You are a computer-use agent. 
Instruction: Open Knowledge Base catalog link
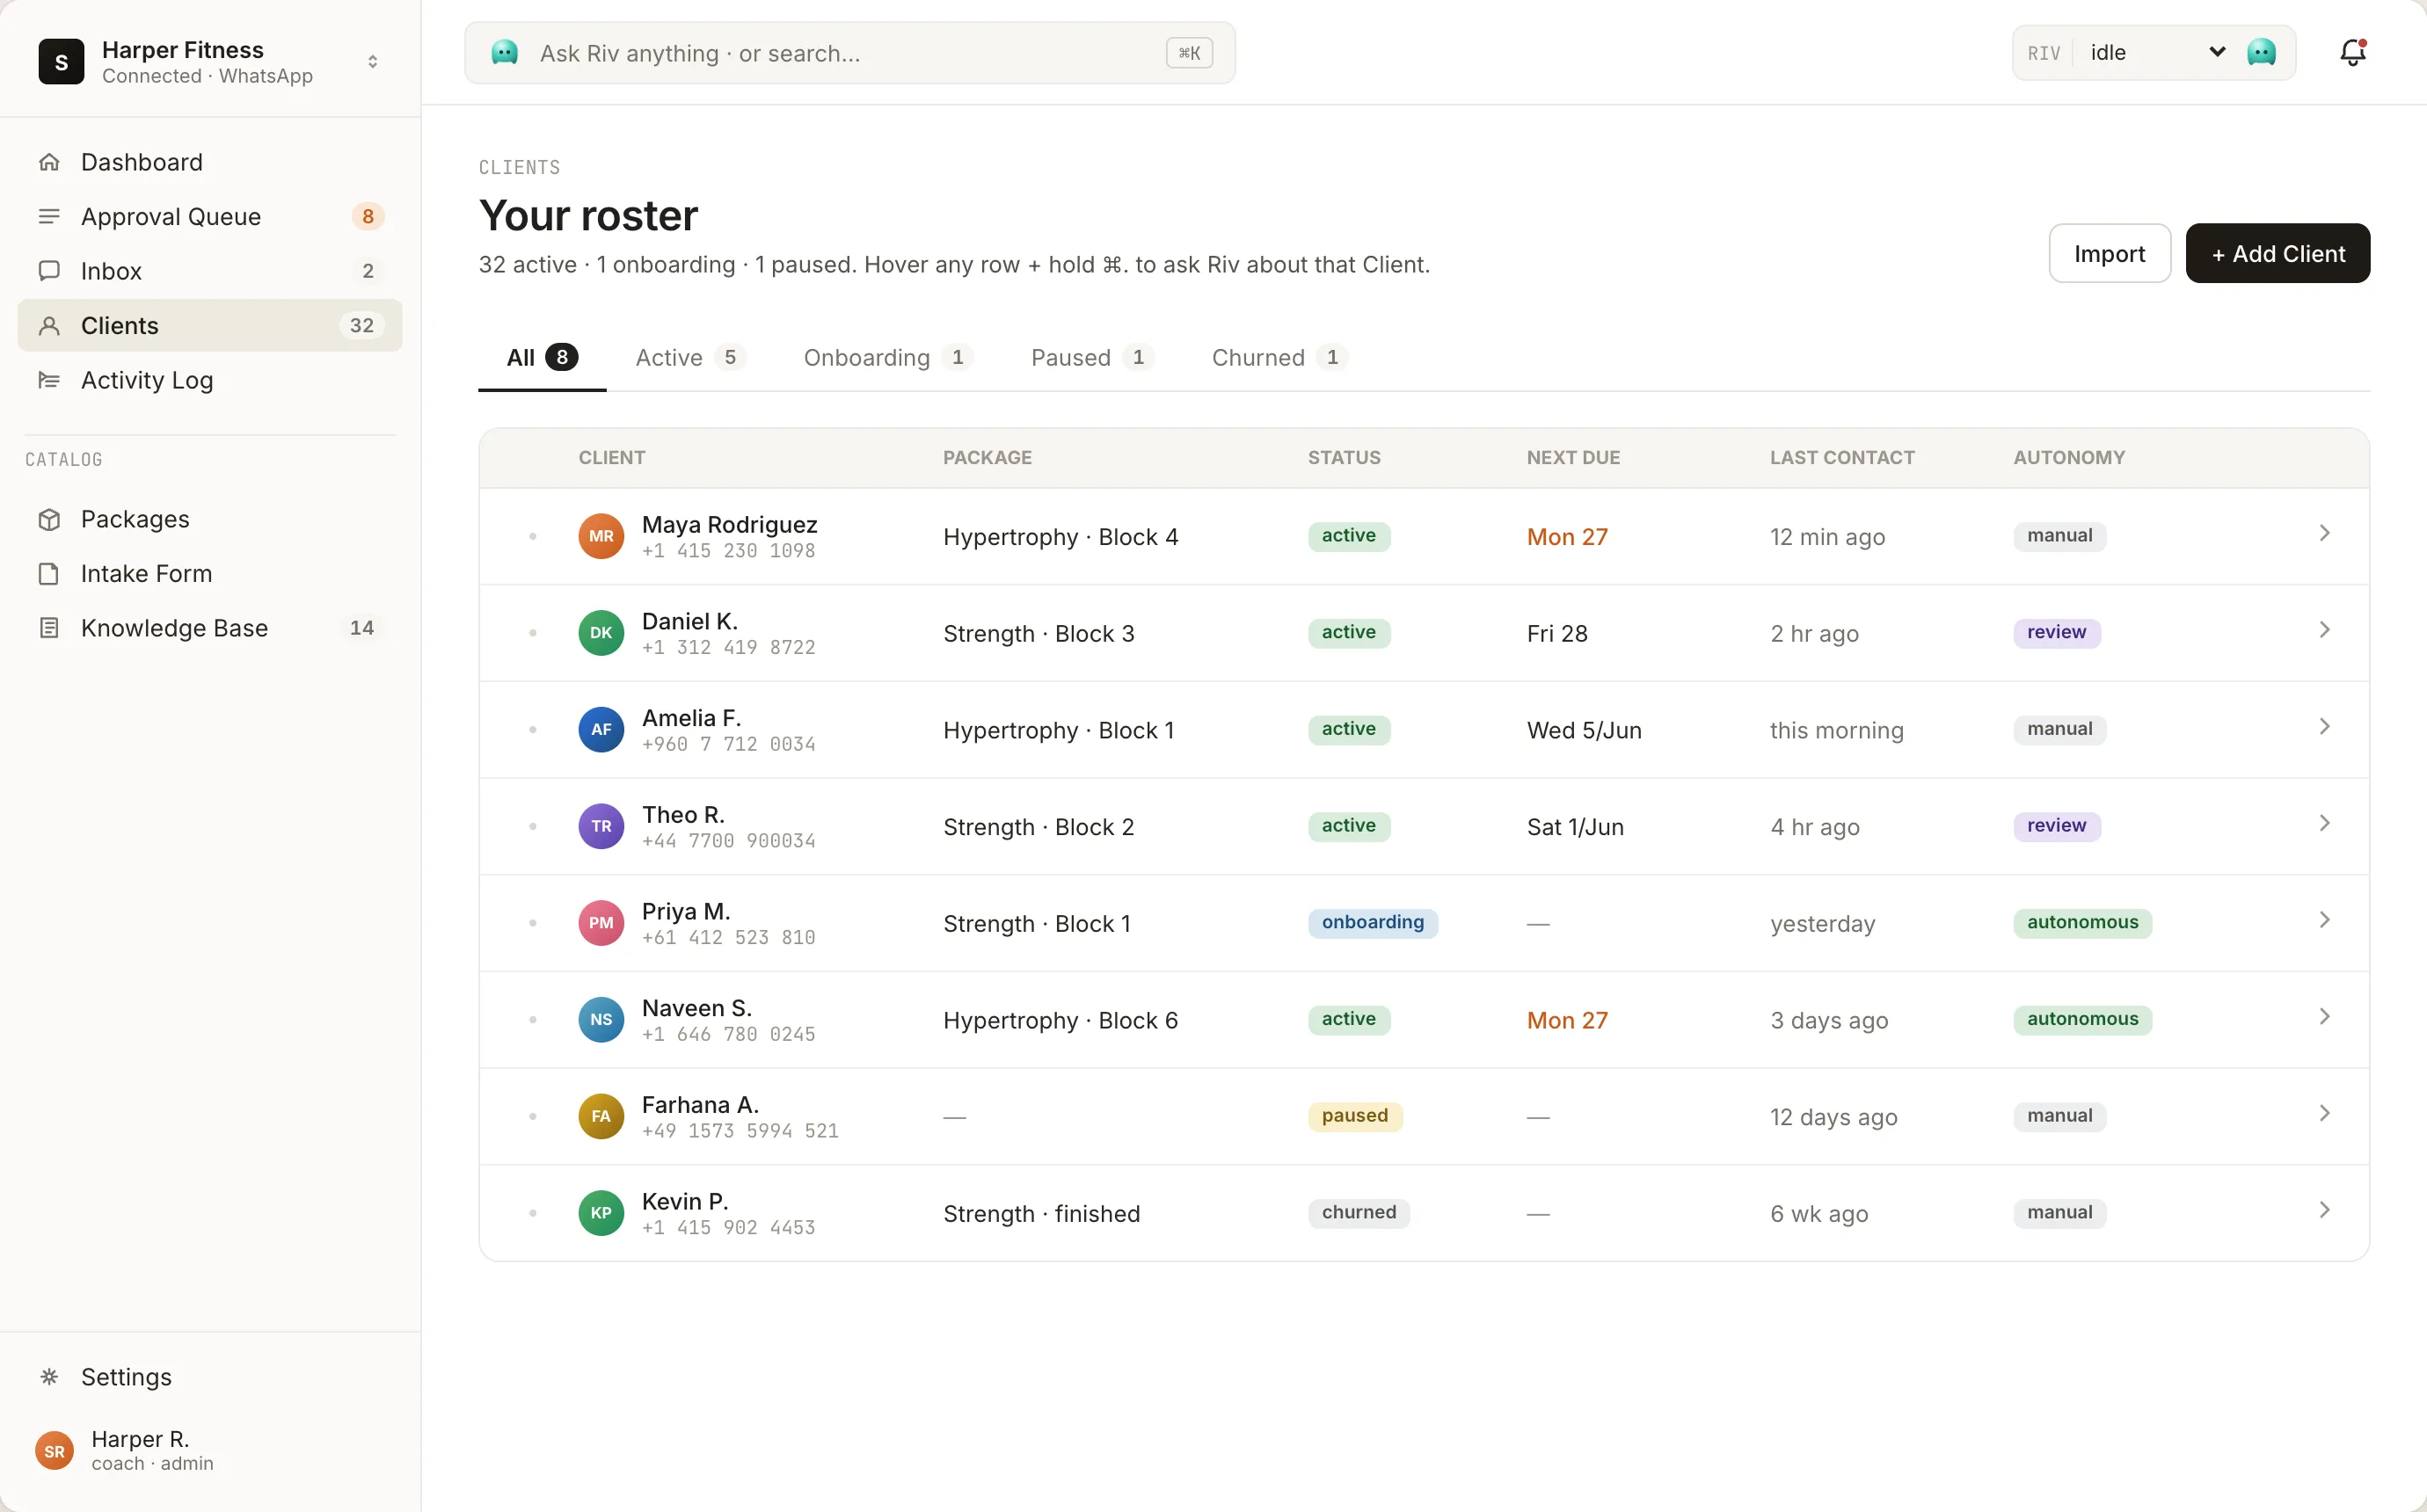(210, 628)
